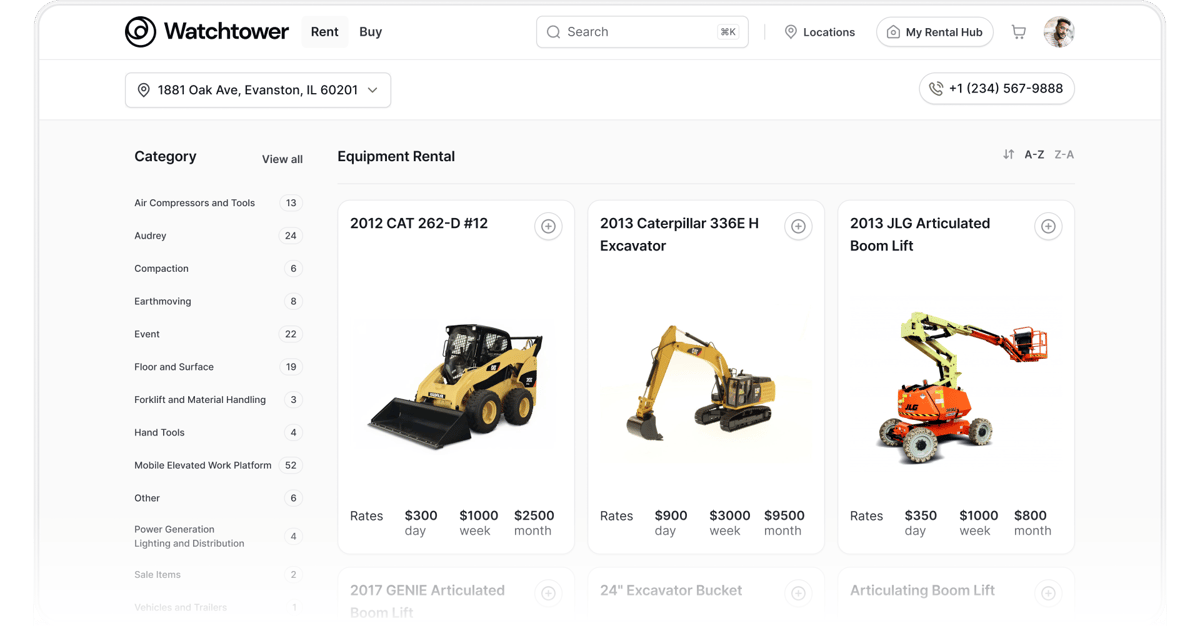Screen dimensions: 1200x626
Task: Click the $800 month rate
Action: [x=1032, y=523]
